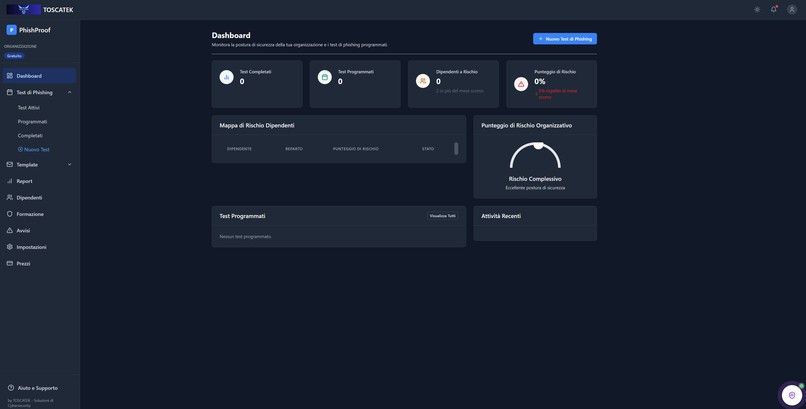This screenshot has height=409, width=806.
Task: Click the Nessun test programmato text
Action: pos(246,237)
